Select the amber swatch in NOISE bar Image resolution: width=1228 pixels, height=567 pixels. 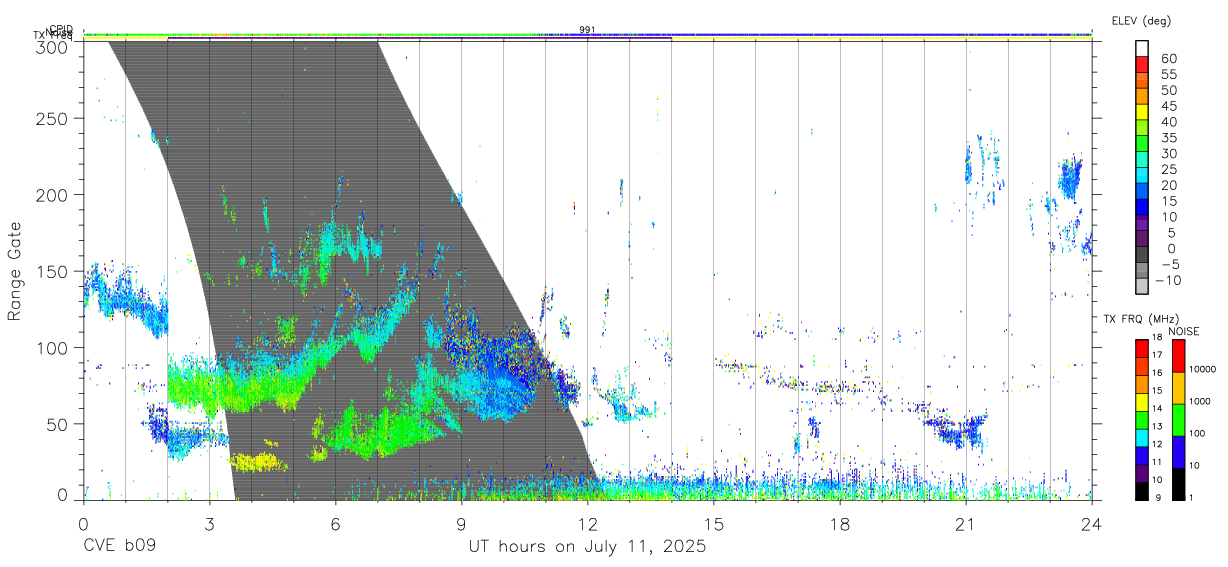coord(1178,388)
